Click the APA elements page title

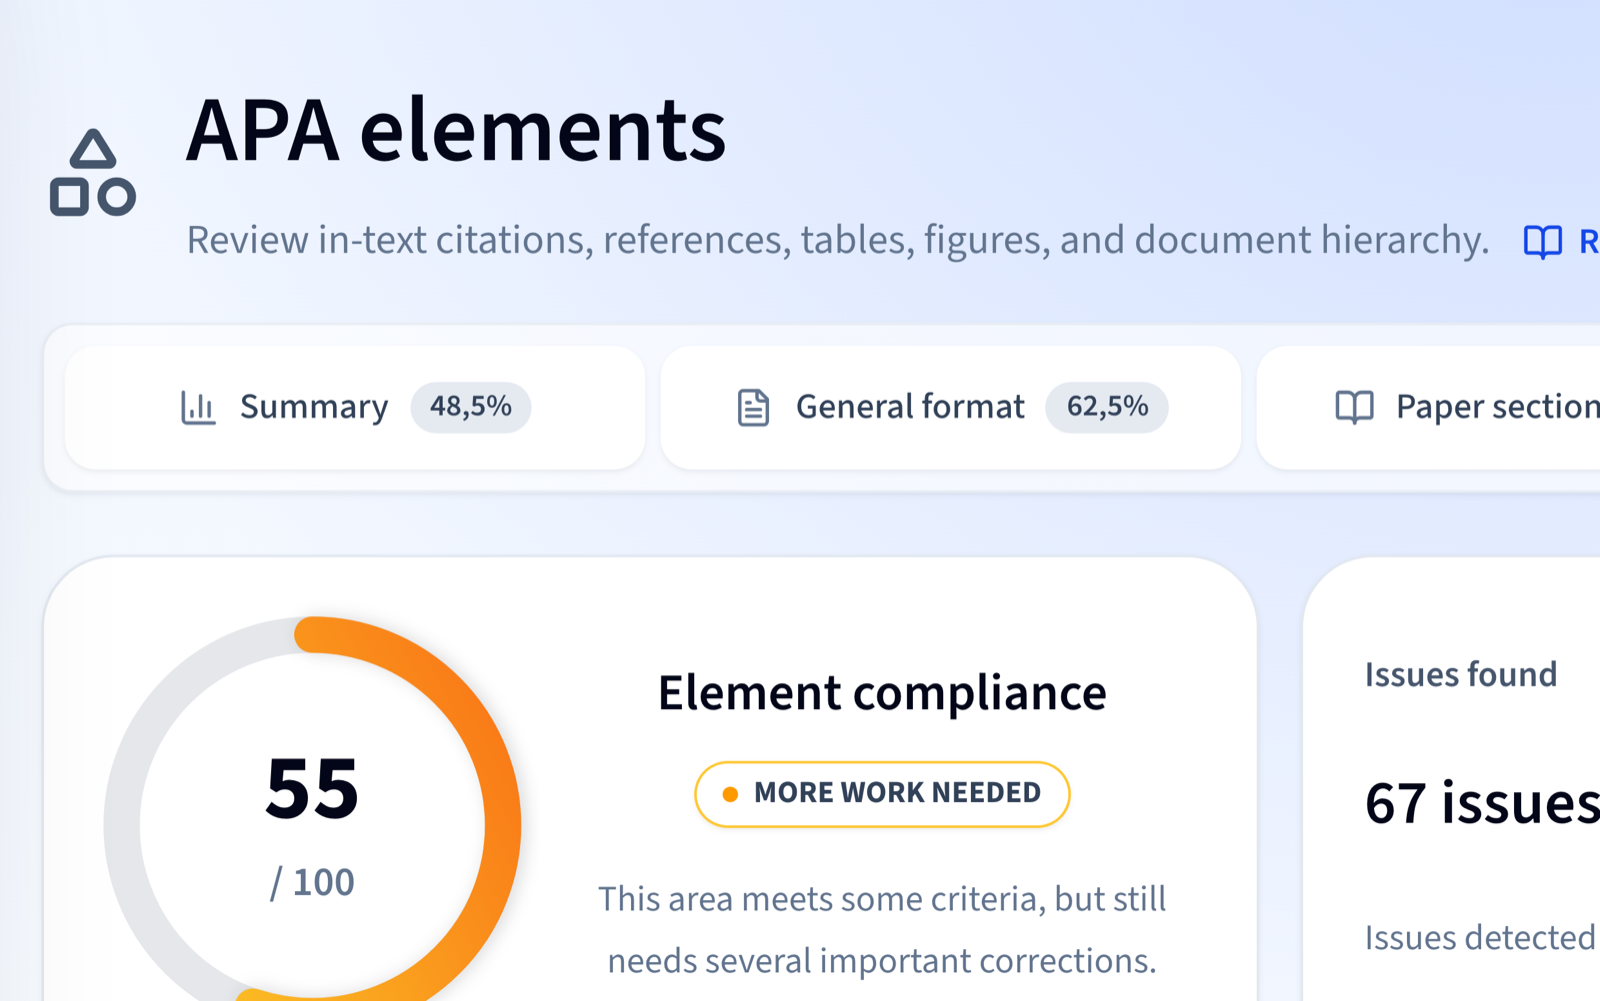click(x=456, y=130)
